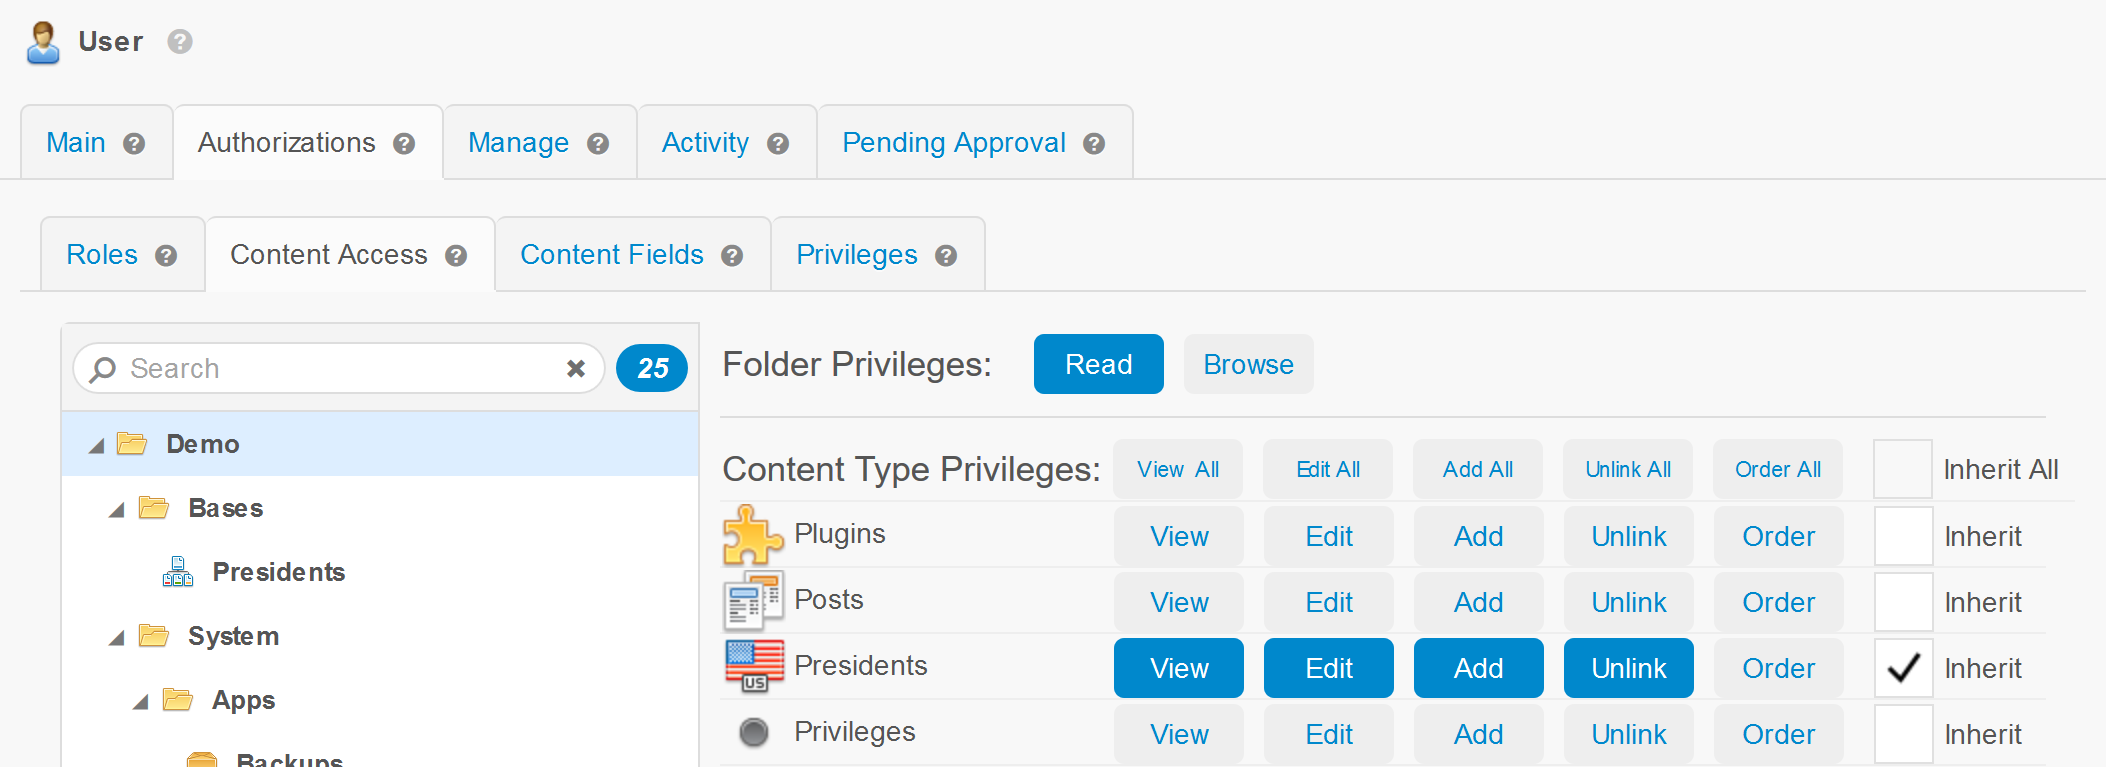Check Inherit for Plugins row

point(1902,536)
